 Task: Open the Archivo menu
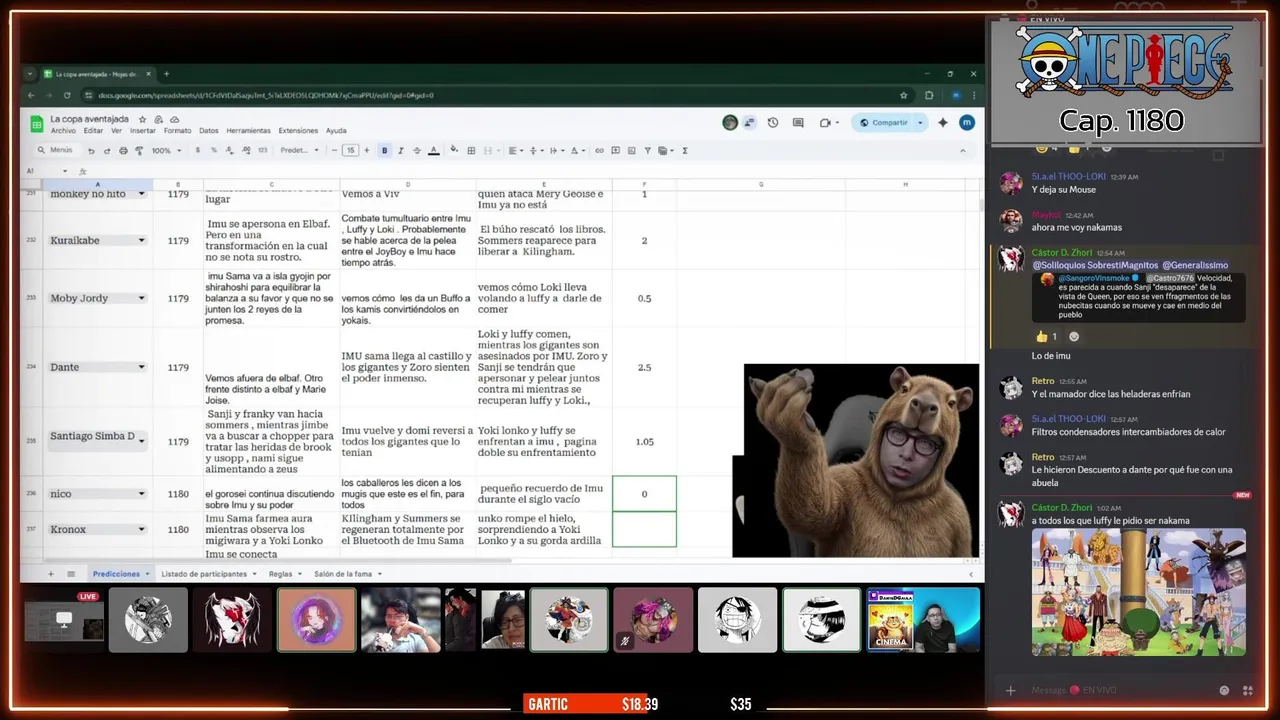click(x=63, y=131)
